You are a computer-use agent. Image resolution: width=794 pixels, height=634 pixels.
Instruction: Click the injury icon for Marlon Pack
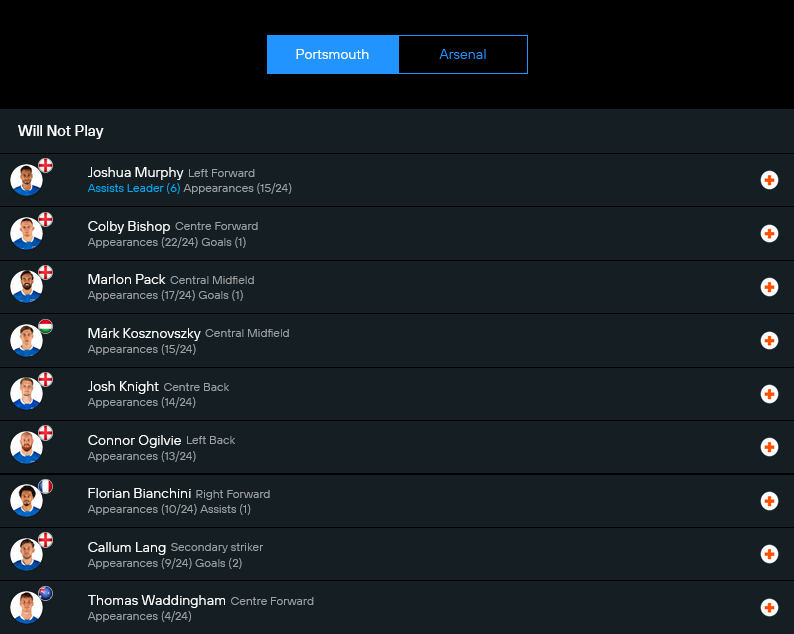click(x=769, y=287)
